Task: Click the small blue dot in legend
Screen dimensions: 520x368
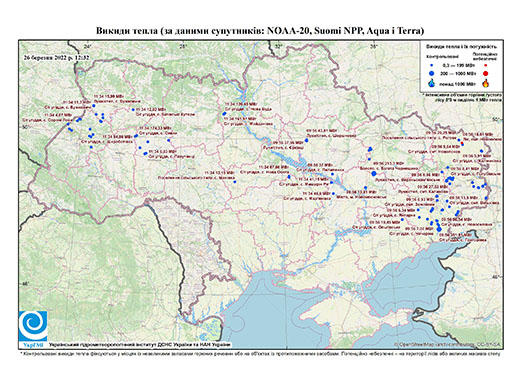Action: [432, 65]
